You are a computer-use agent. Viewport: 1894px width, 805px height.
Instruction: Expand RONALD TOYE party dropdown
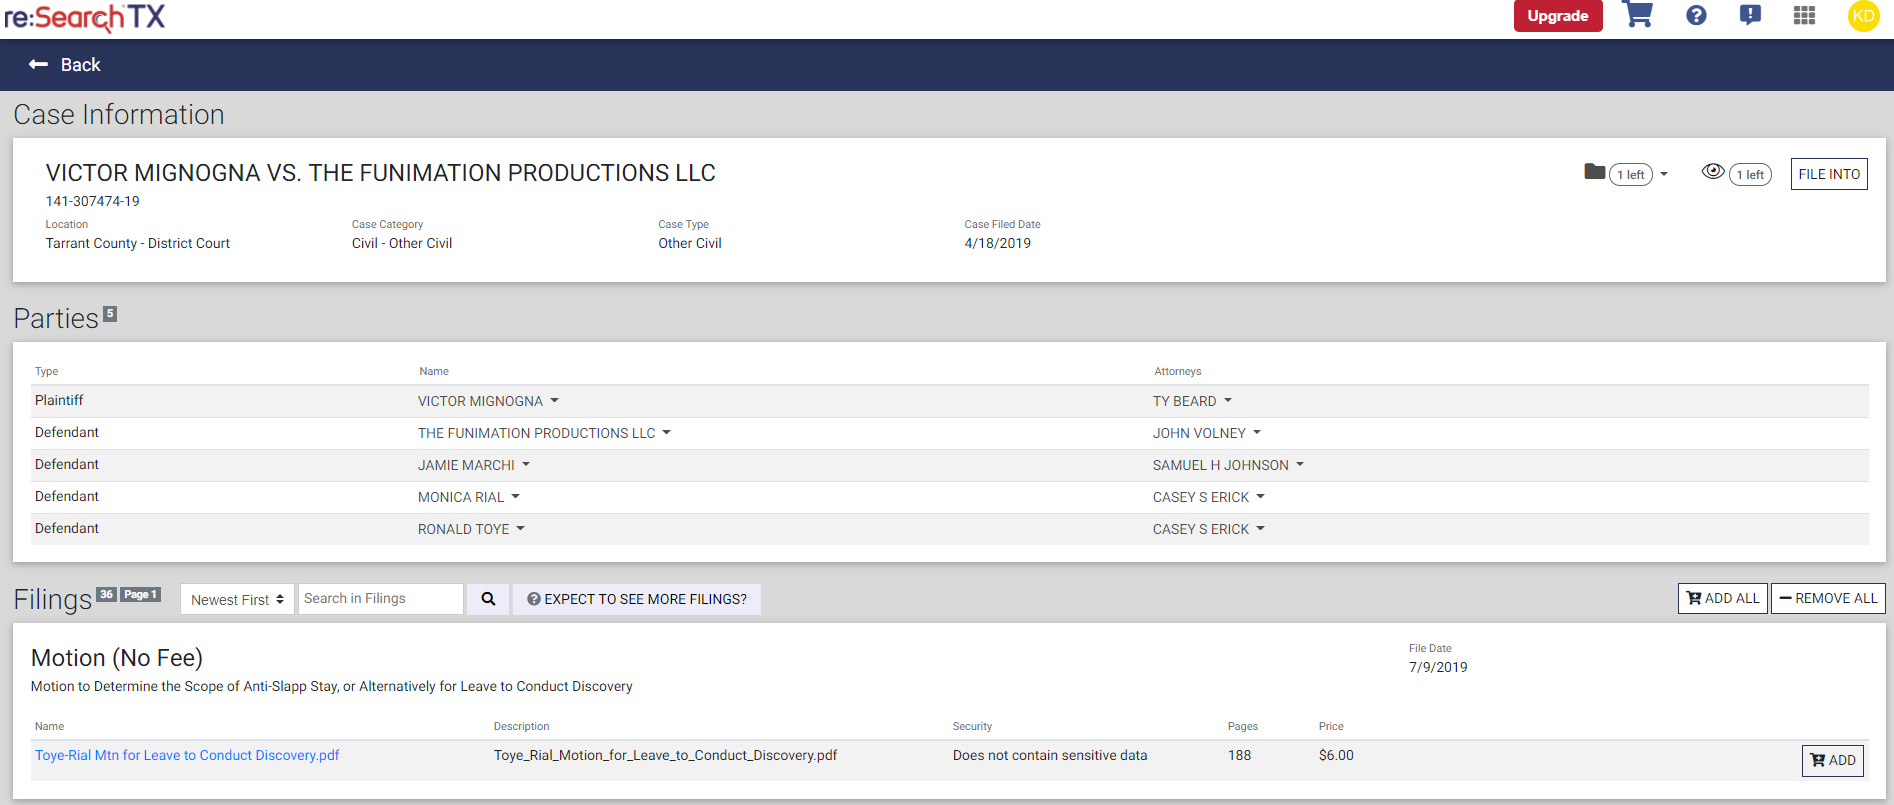tap(520, 529)
